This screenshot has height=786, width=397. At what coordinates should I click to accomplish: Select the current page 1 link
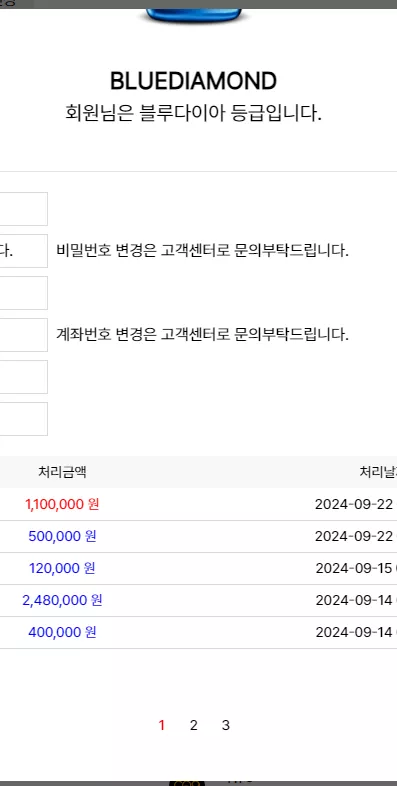pos(161,725)
